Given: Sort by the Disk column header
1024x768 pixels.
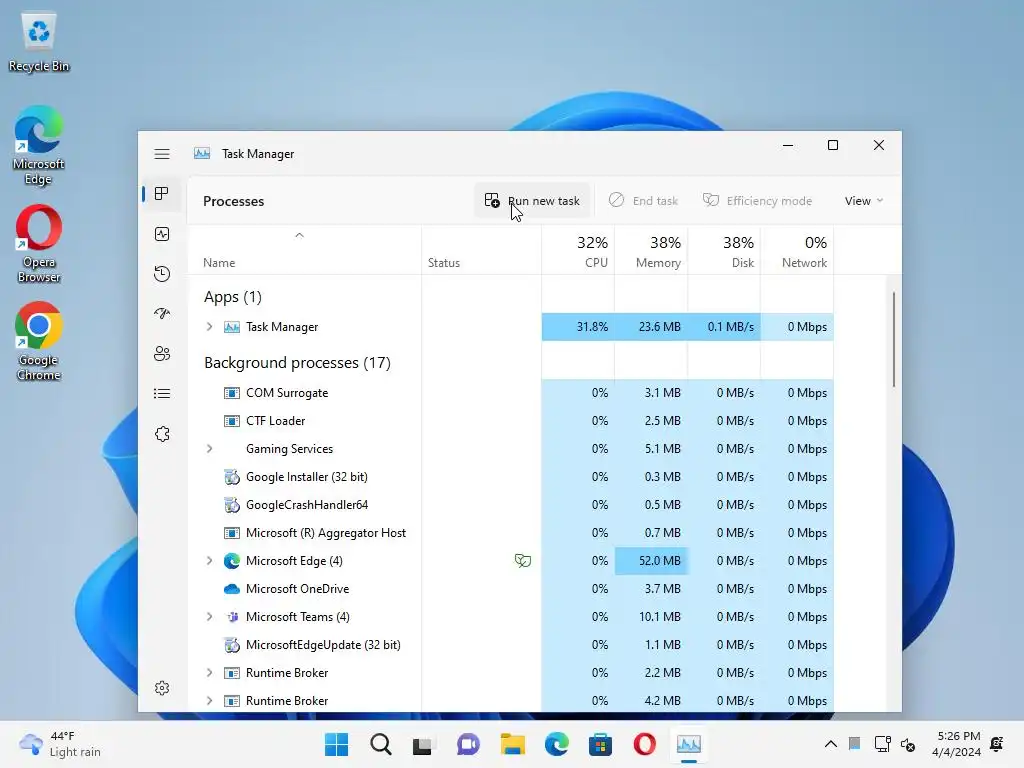Looking at the screenshot, I should coord(724,252).
